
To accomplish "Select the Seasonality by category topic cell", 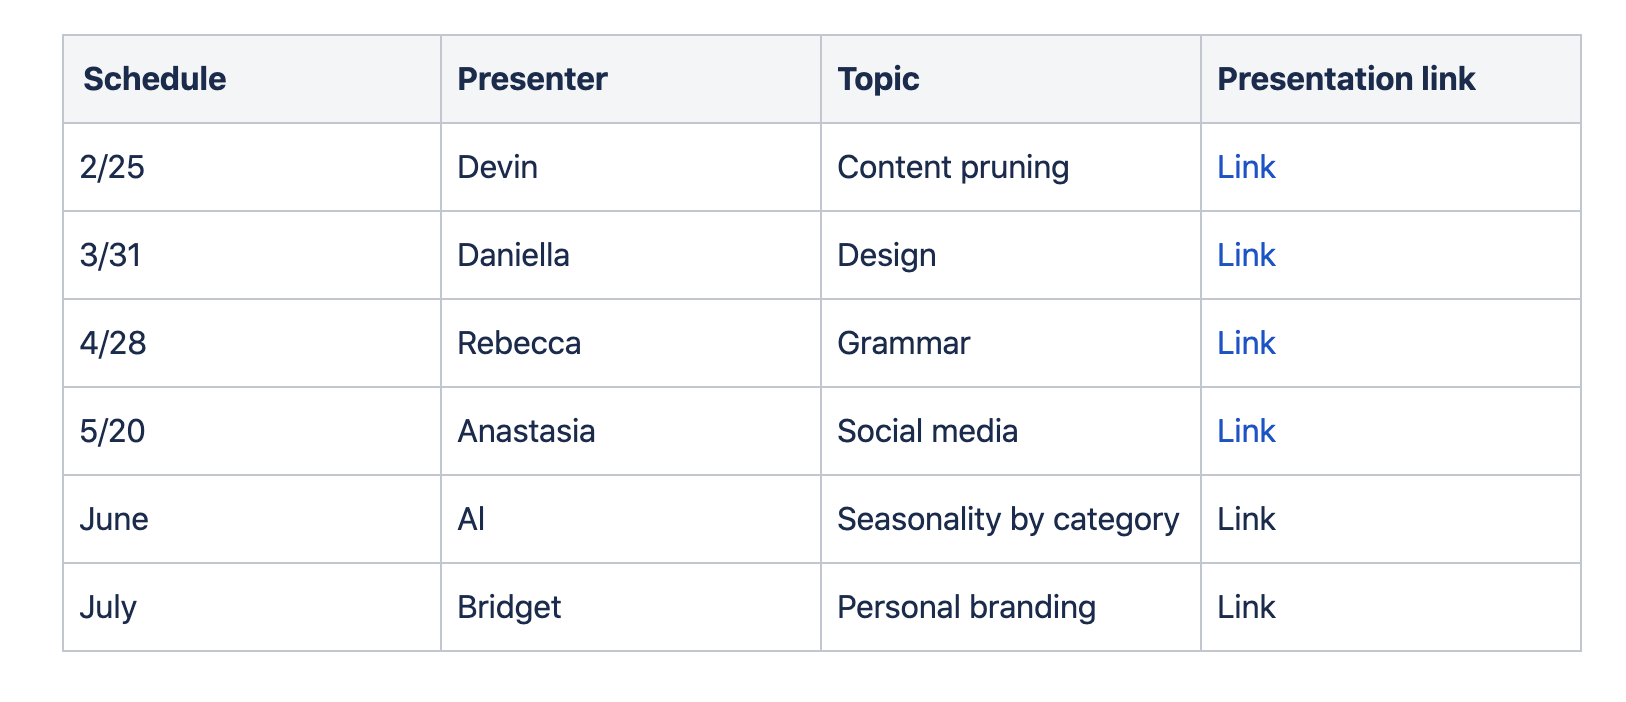I will tap(1008, 519).
